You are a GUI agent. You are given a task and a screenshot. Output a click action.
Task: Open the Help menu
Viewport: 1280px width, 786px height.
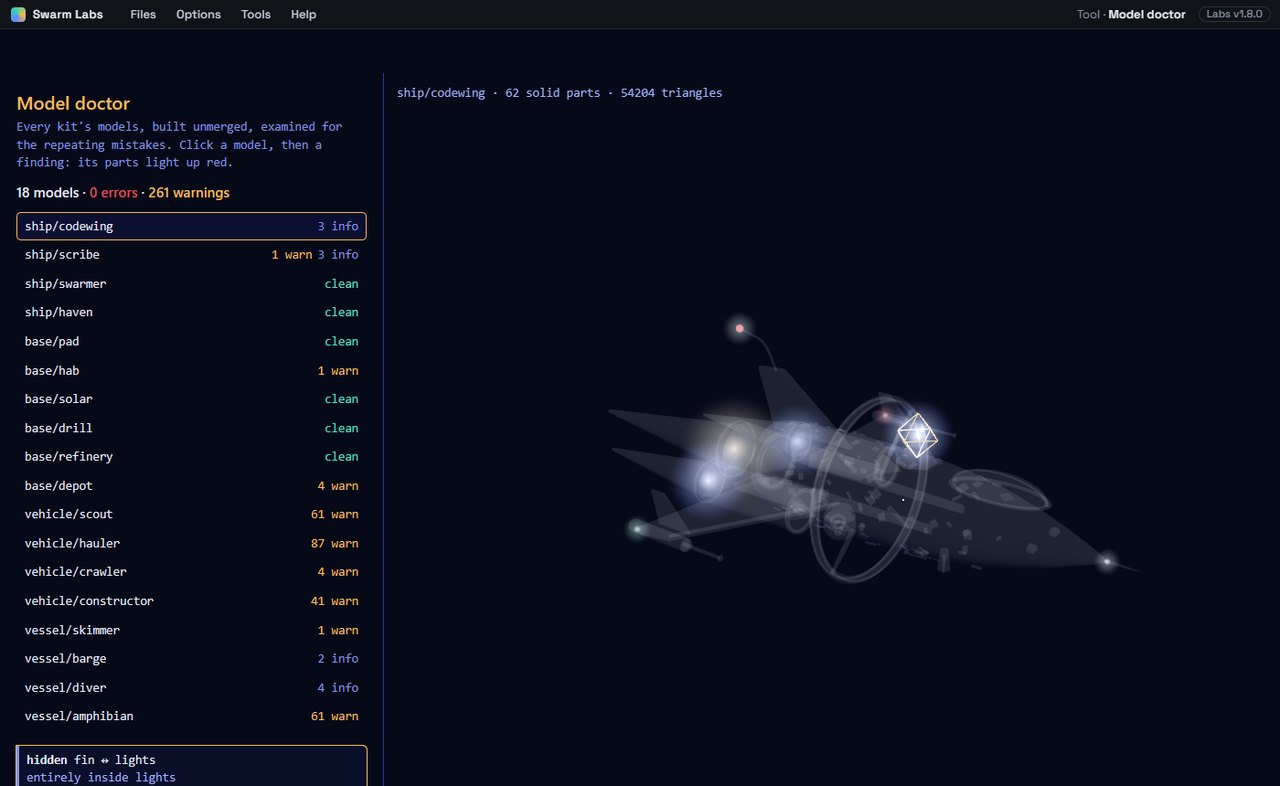[303, 14]
